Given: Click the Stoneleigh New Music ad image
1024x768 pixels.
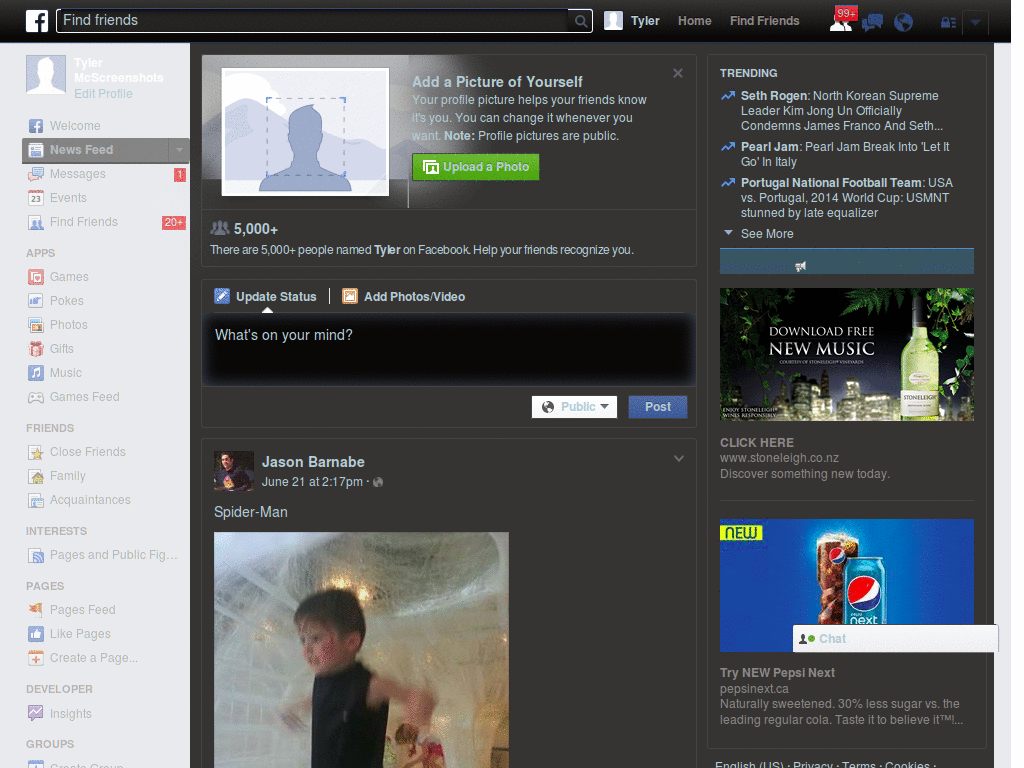Looking at the screenshot, I should (x=846, y=355).
